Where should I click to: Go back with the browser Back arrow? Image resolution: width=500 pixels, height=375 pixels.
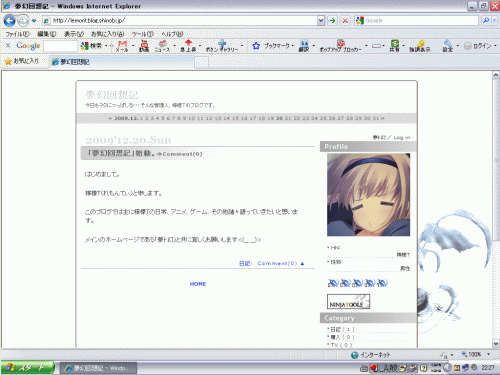[9, 21]
